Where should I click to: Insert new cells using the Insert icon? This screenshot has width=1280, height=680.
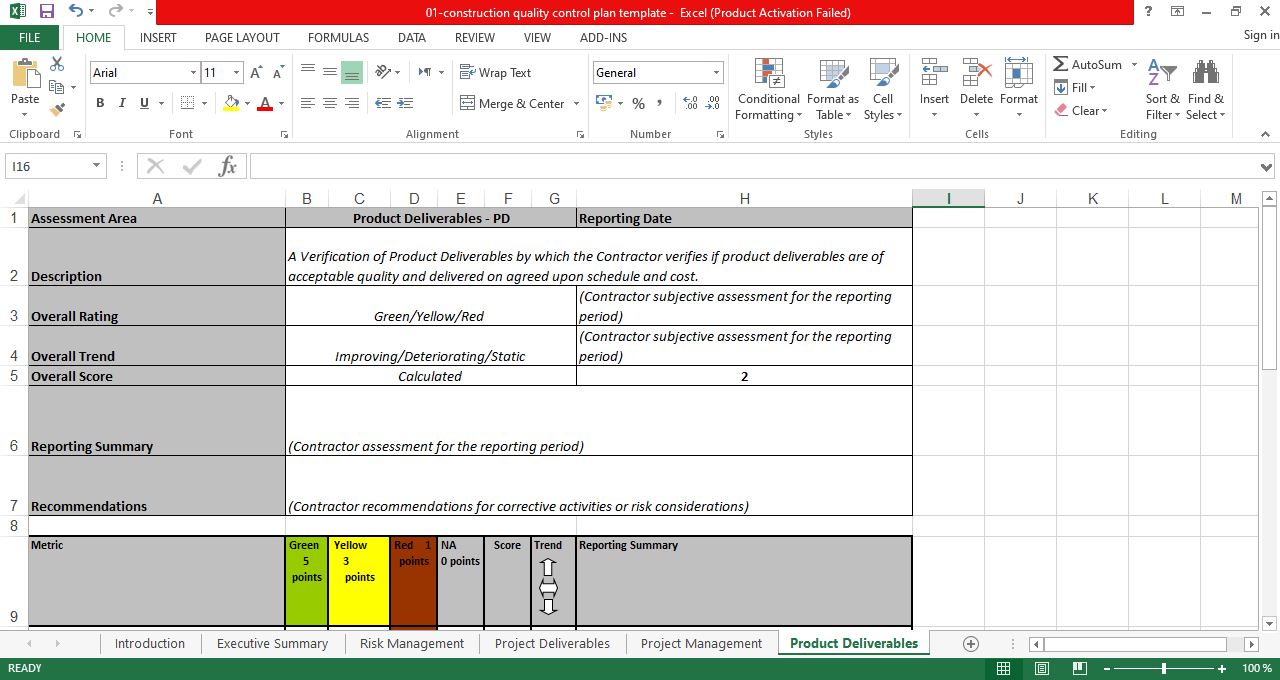click(x=933, y=80)
